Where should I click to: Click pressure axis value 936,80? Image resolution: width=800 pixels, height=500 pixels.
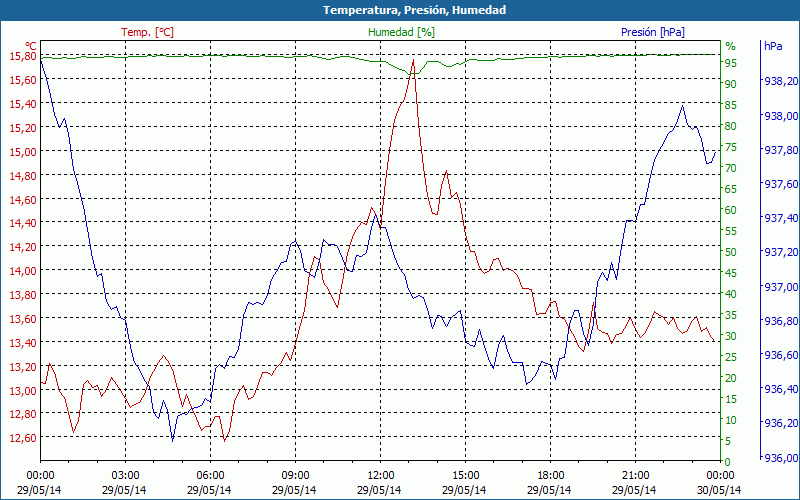(781, 321)
